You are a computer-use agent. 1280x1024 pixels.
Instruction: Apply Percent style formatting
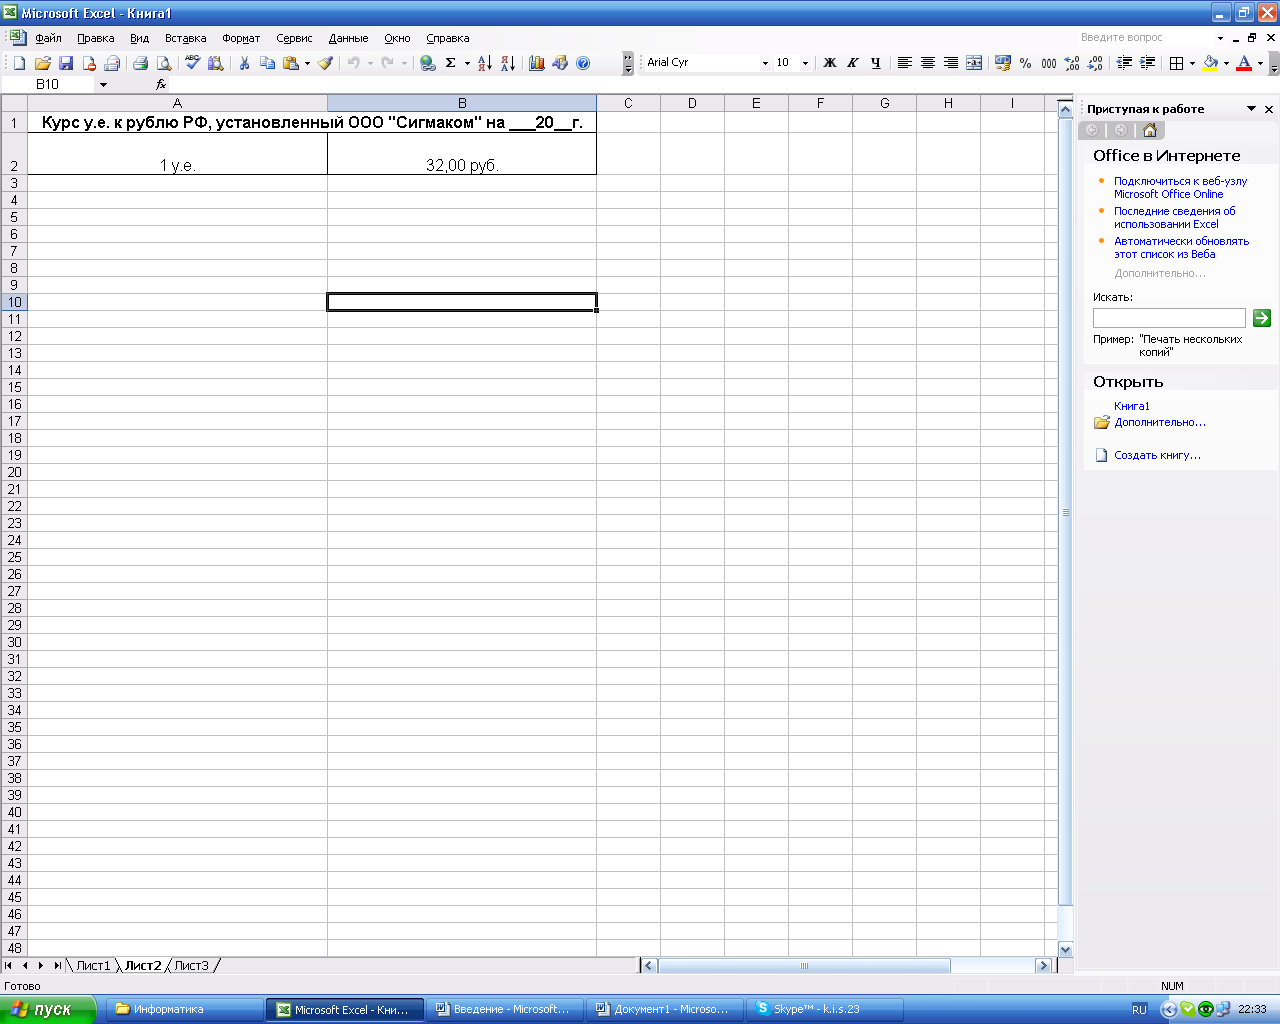tap(1026, 63)
